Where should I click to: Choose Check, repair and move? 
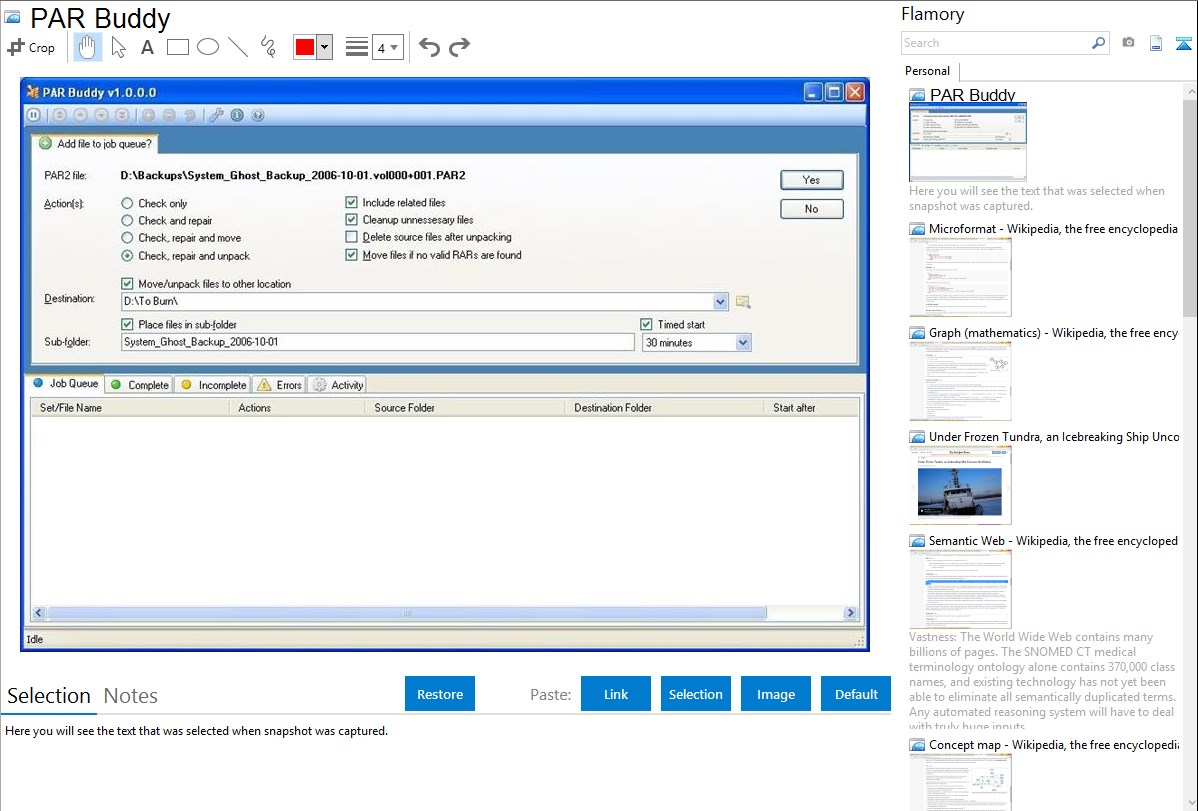click(127, 238)
